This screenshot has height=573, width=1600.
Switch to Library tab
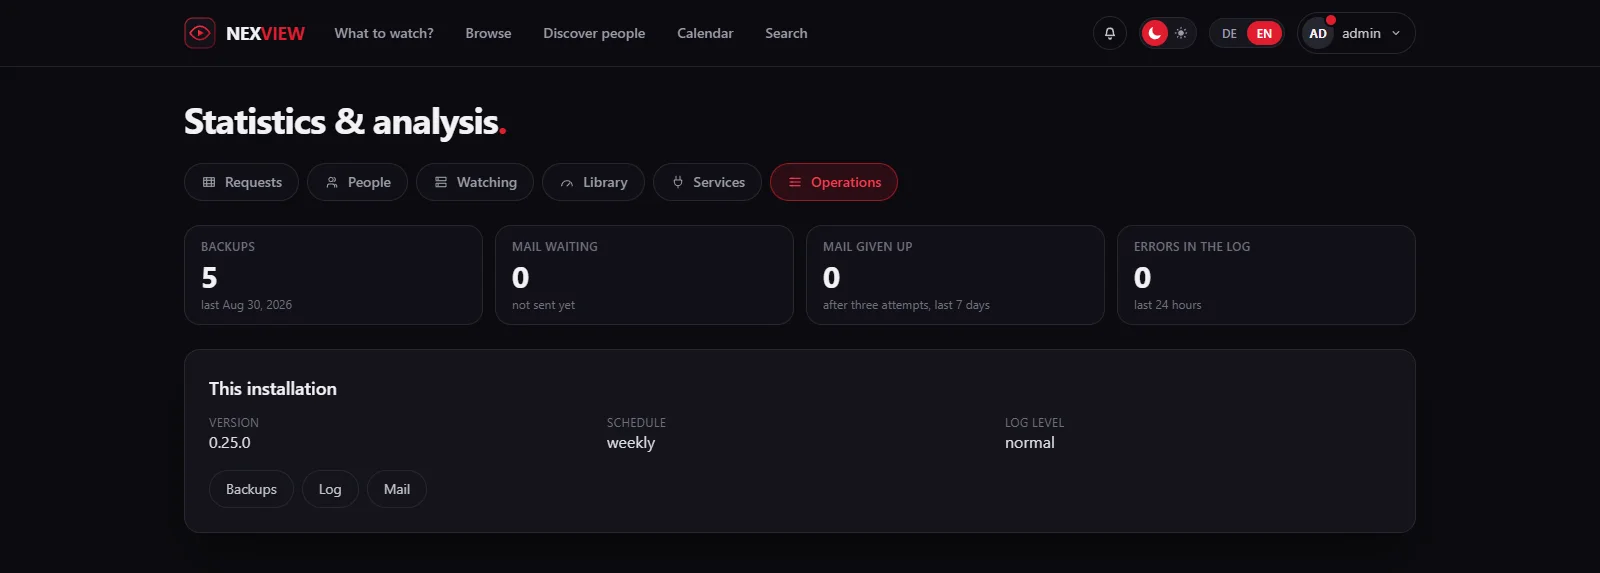click(x=593, y=182)
